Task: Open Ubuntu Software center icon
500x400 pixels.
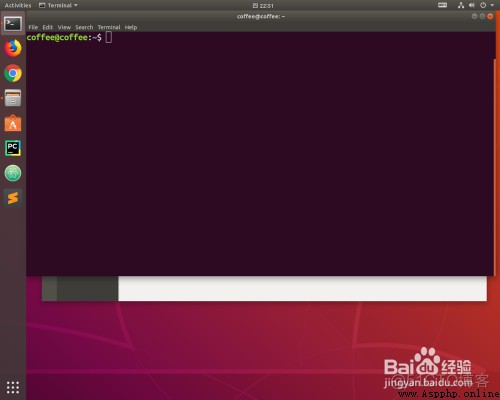Action: click(x=13, y=123)
